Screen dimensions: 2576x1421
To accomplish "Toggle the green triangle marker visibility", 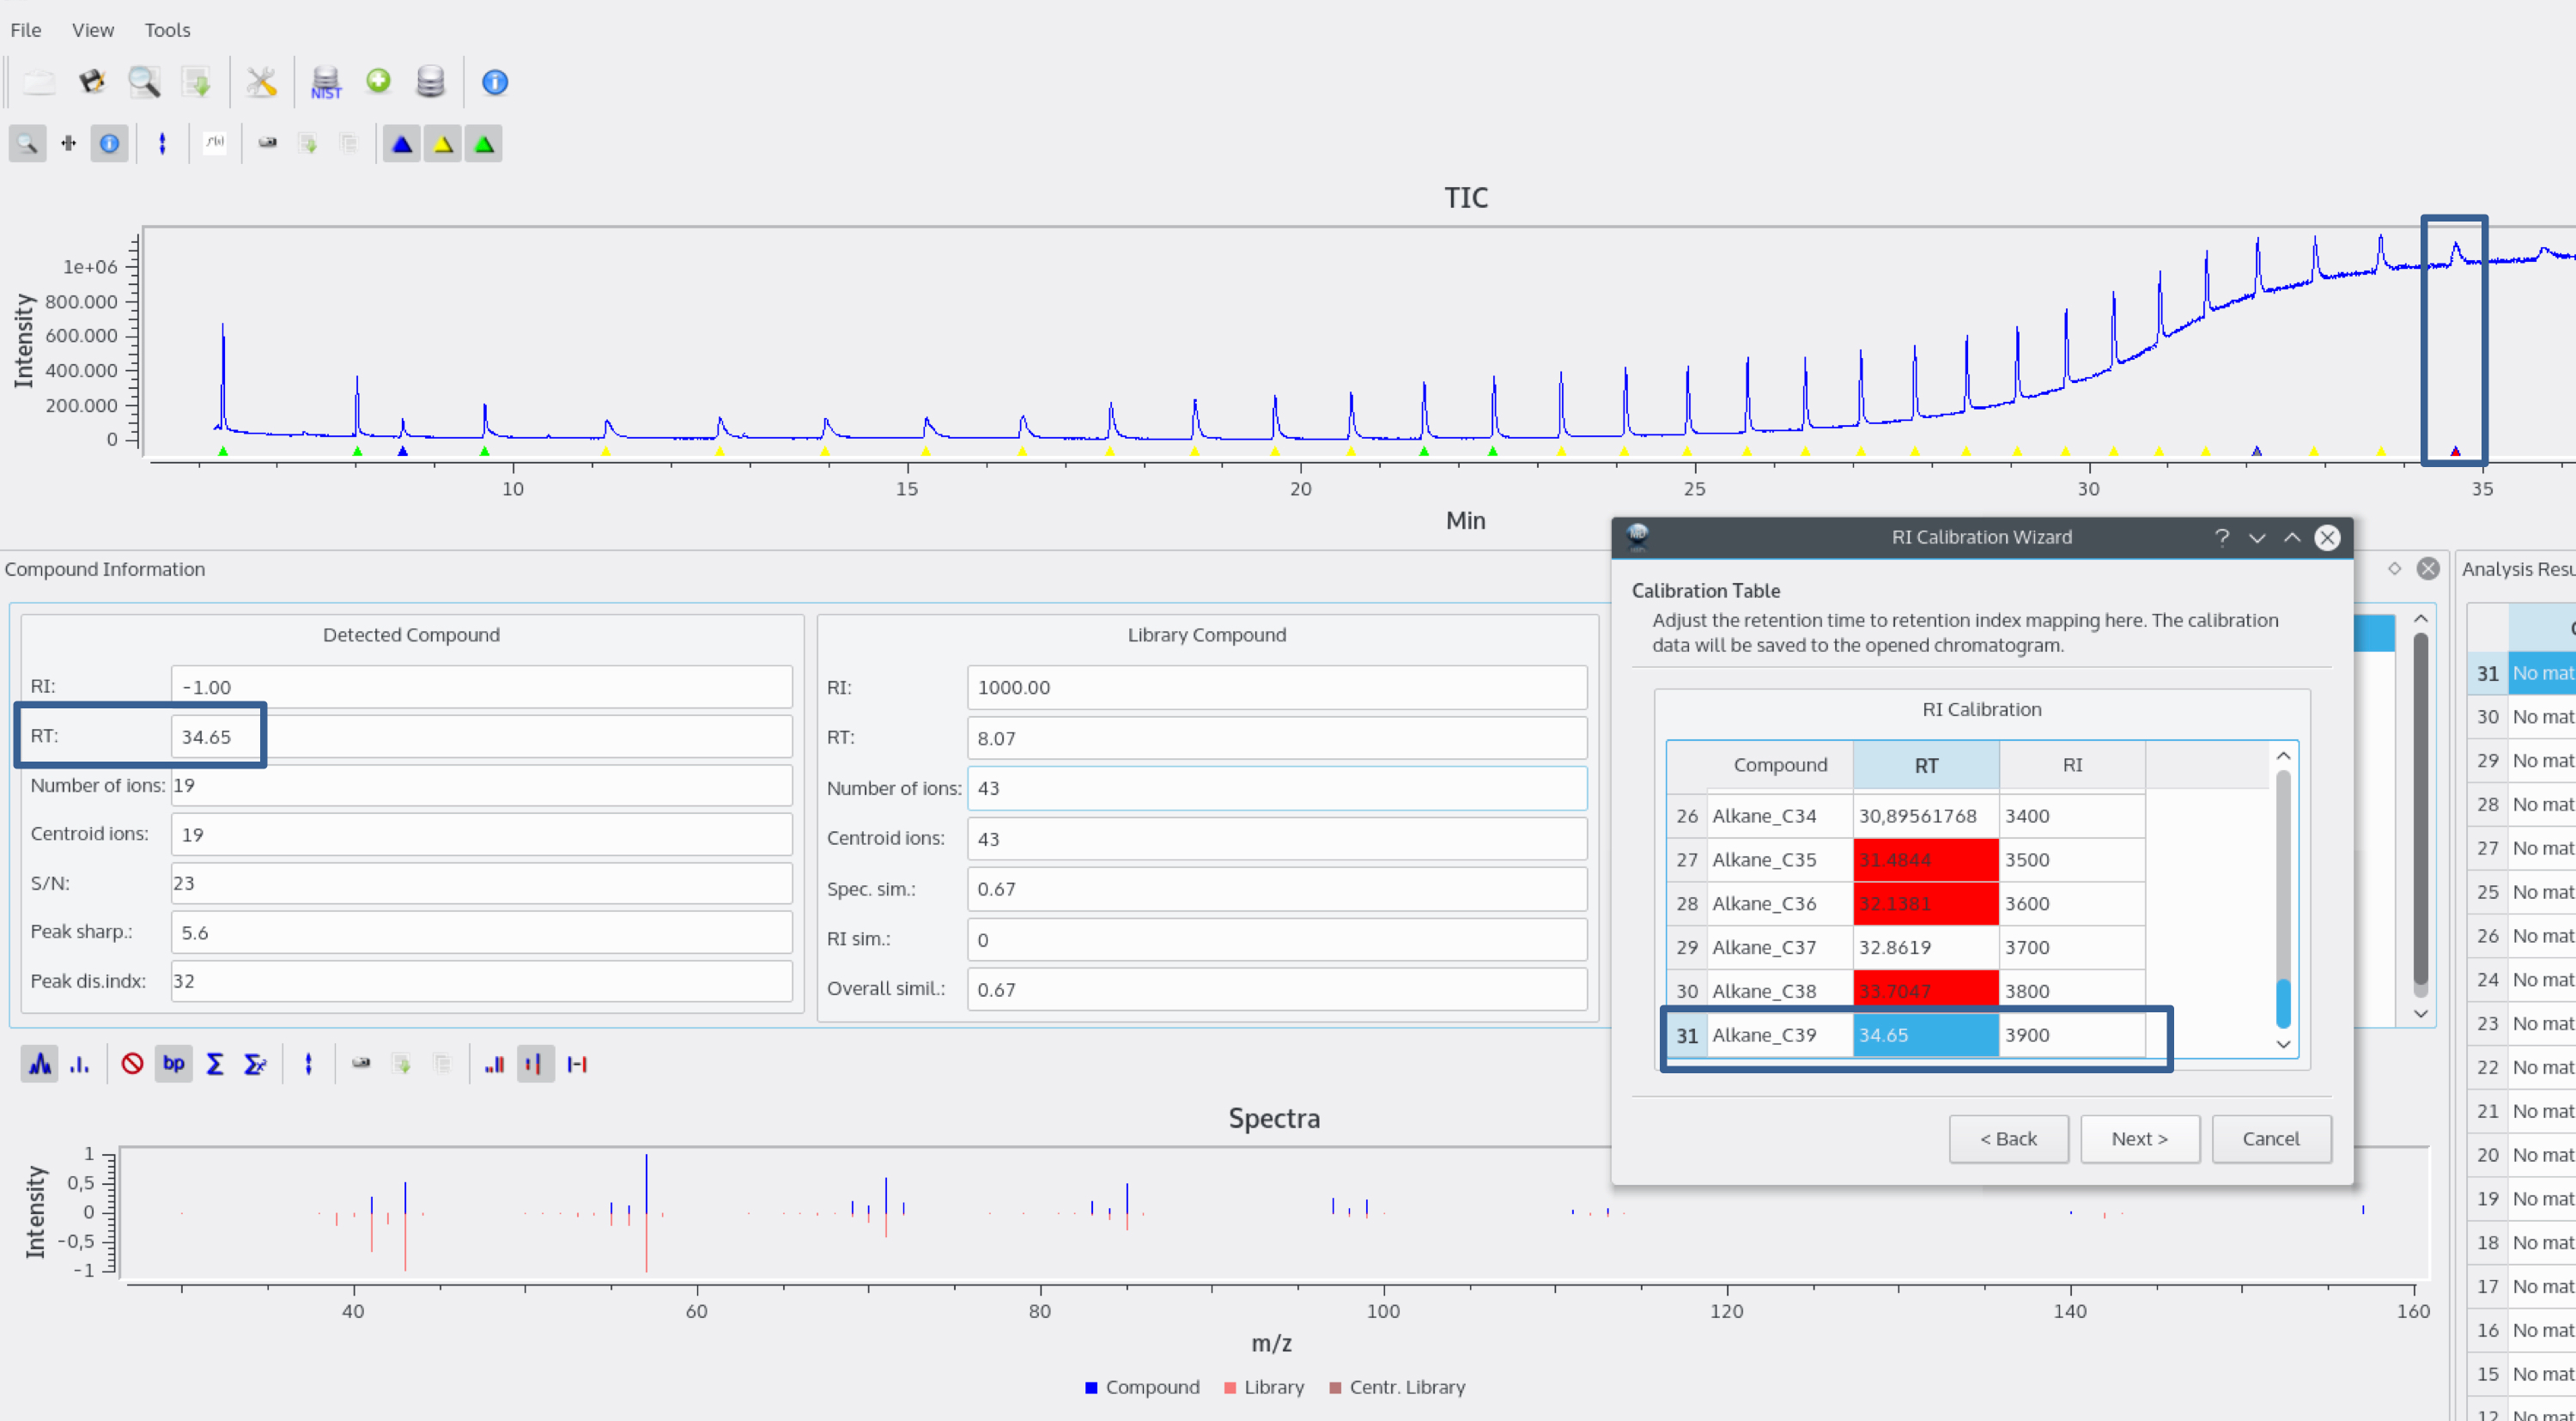I will (x=484, y=144).
